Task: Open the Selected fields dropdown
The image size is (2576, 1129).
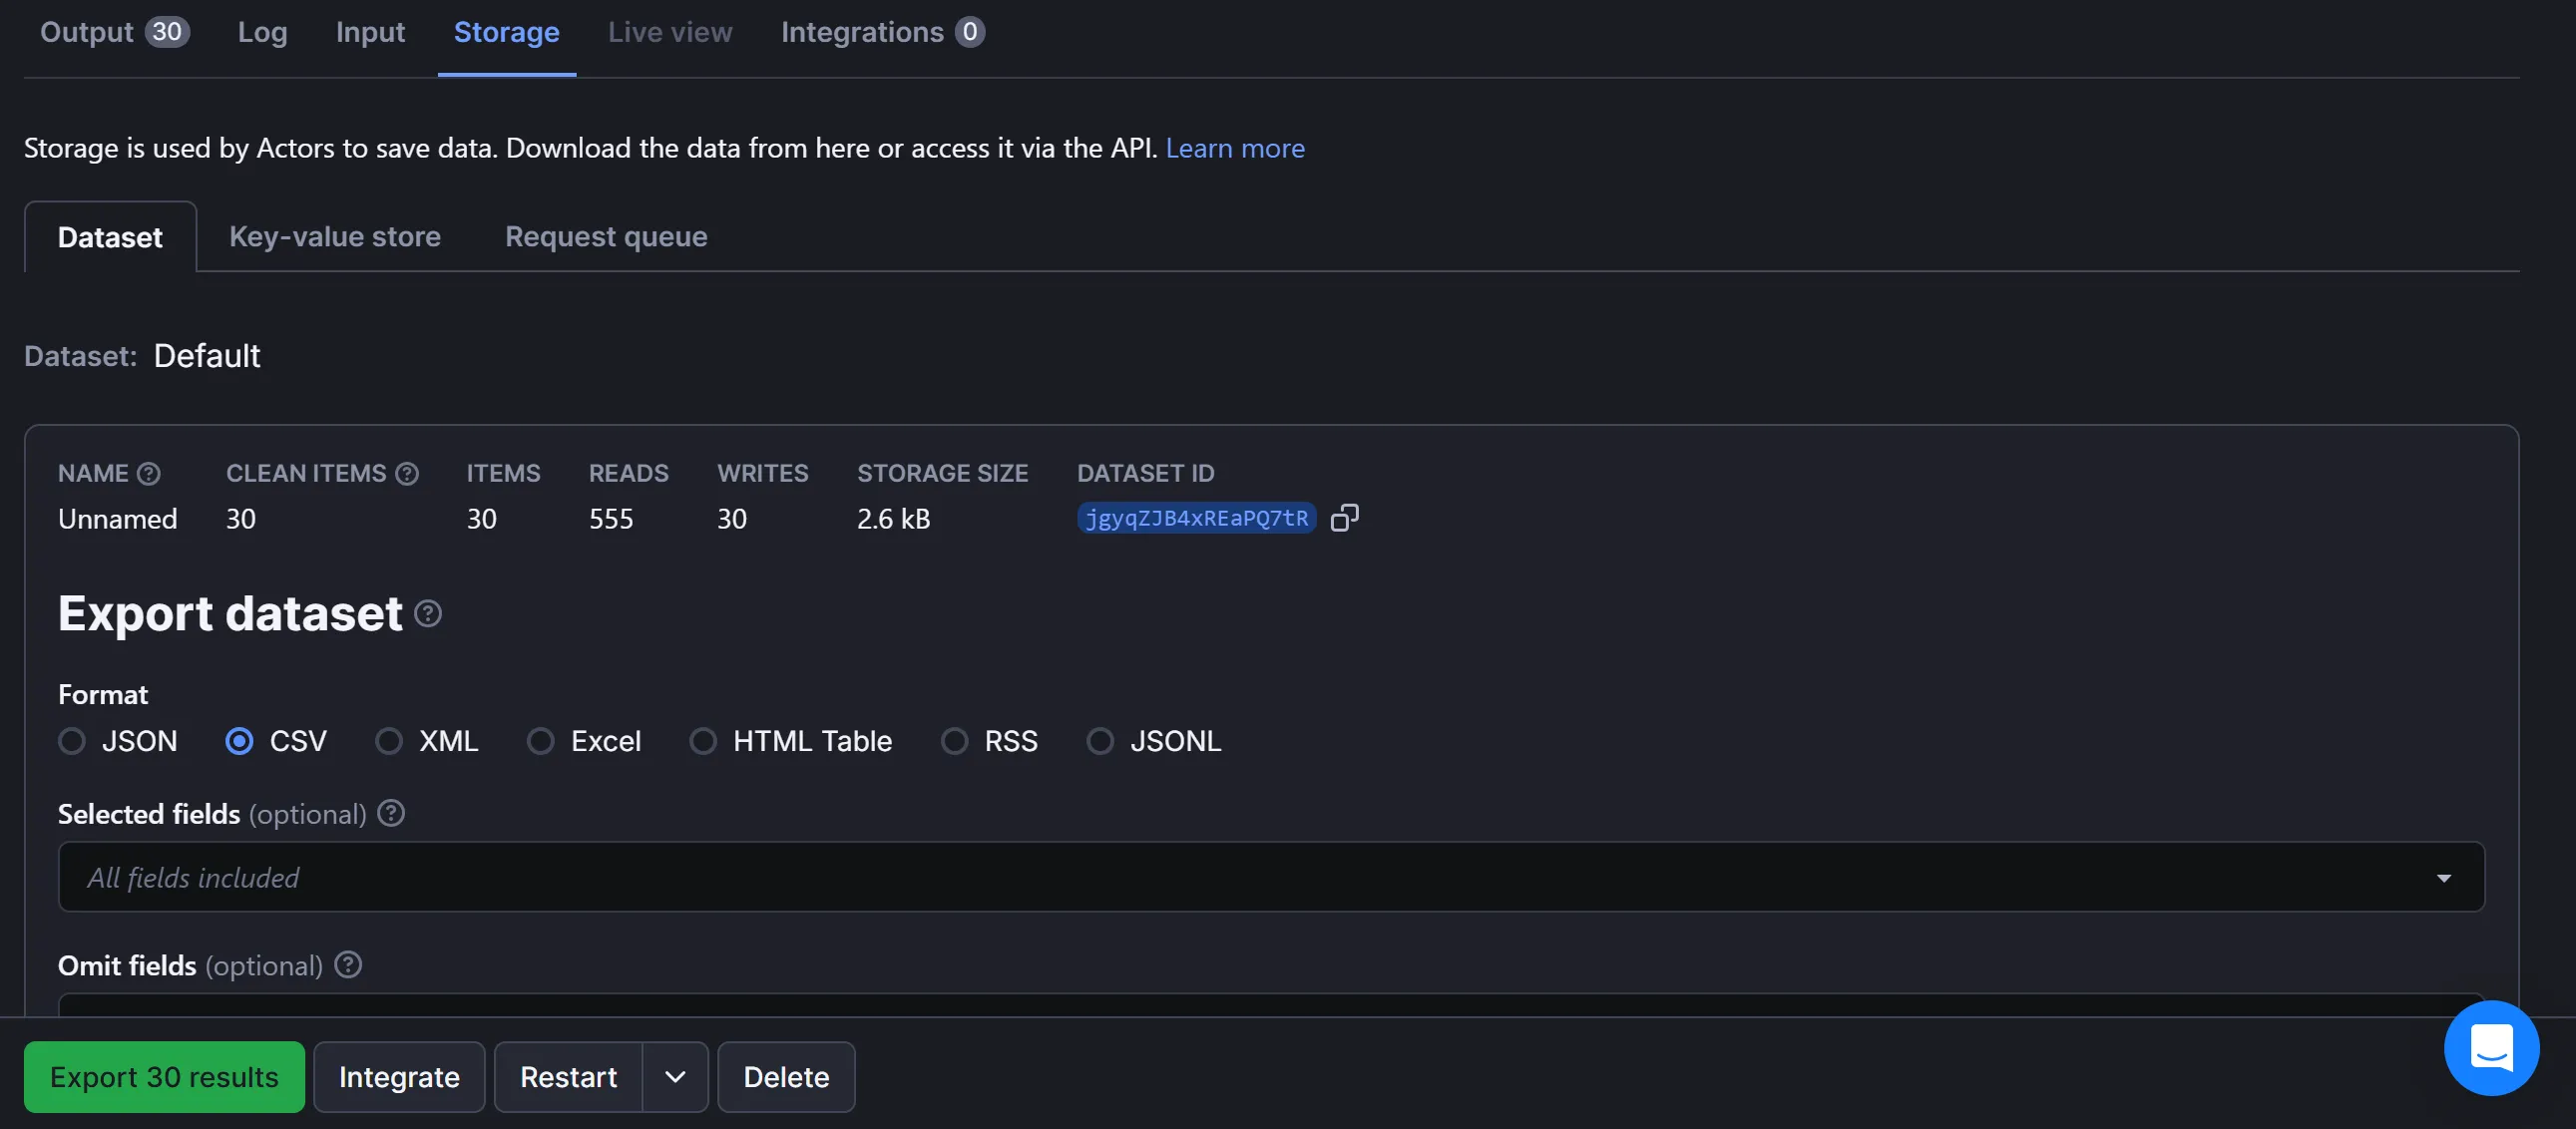Action: (x=1271, y=877)
